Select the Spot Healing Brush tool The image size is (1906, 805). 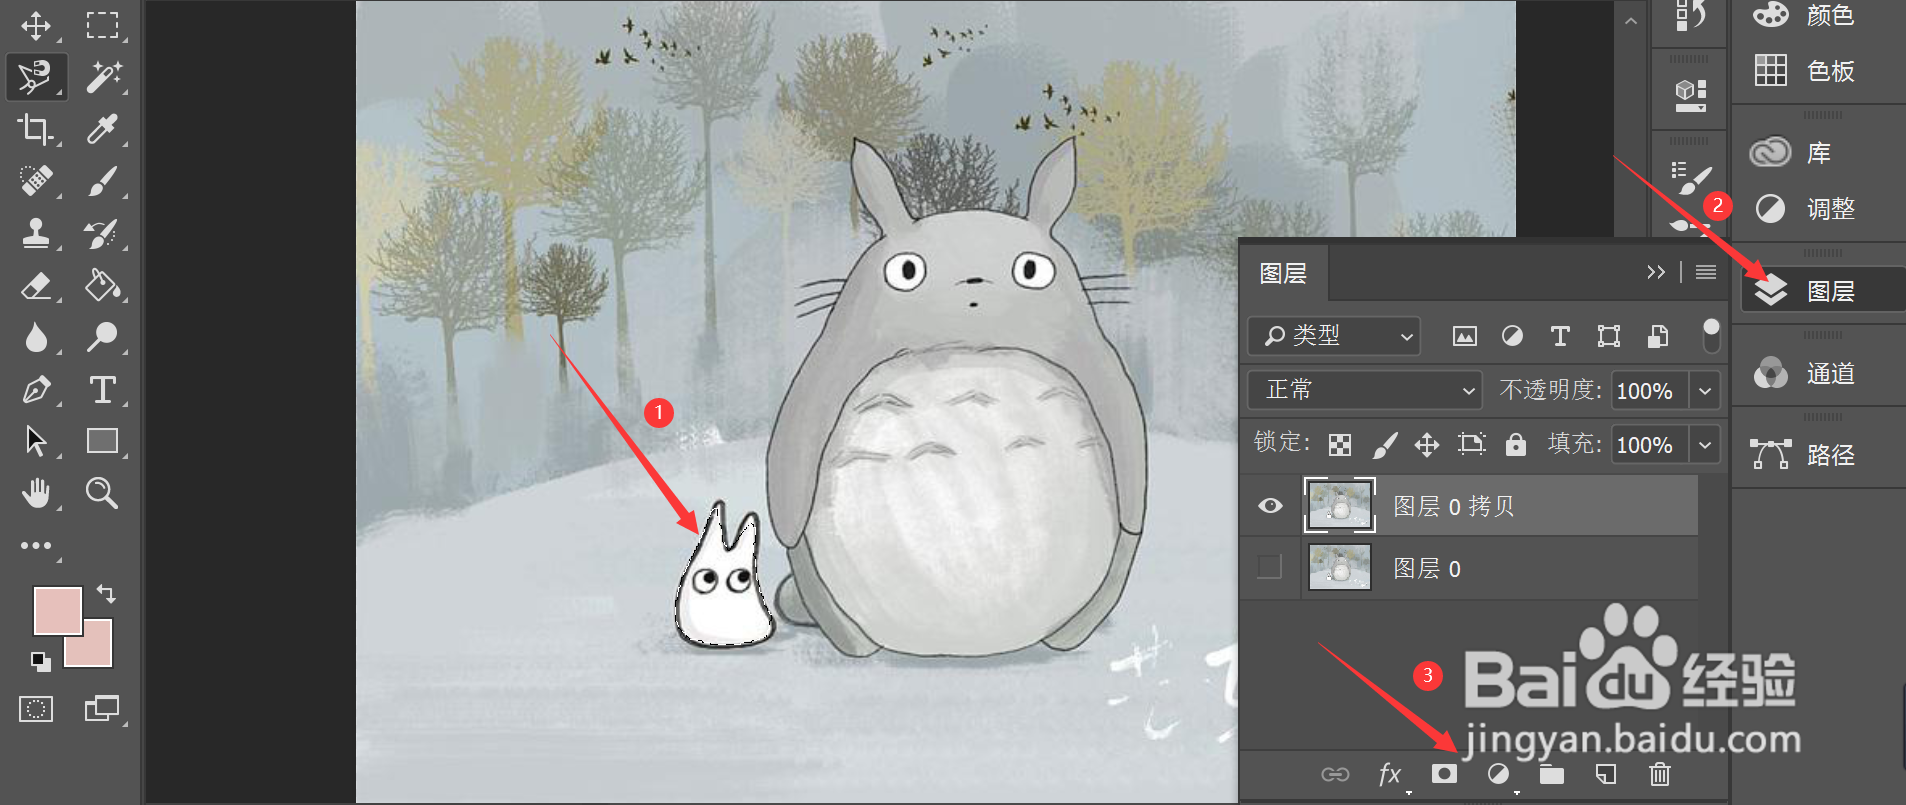(x=36, y=181)
